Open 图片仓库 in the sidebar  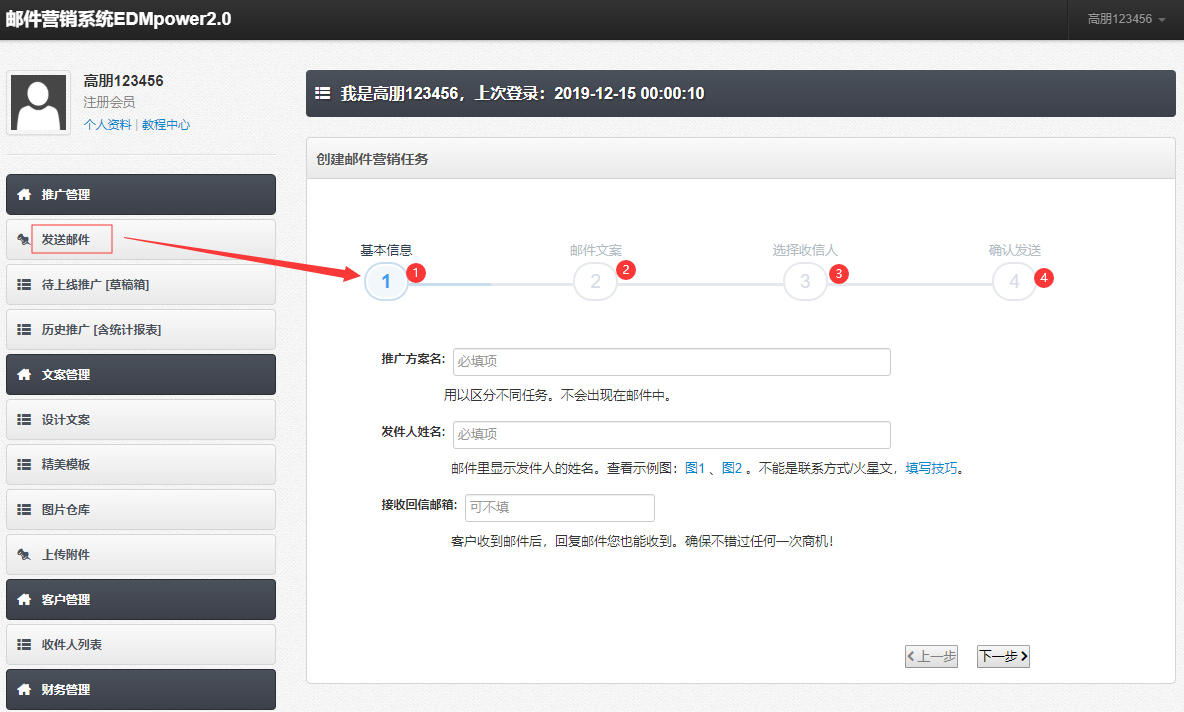point(140,510)
